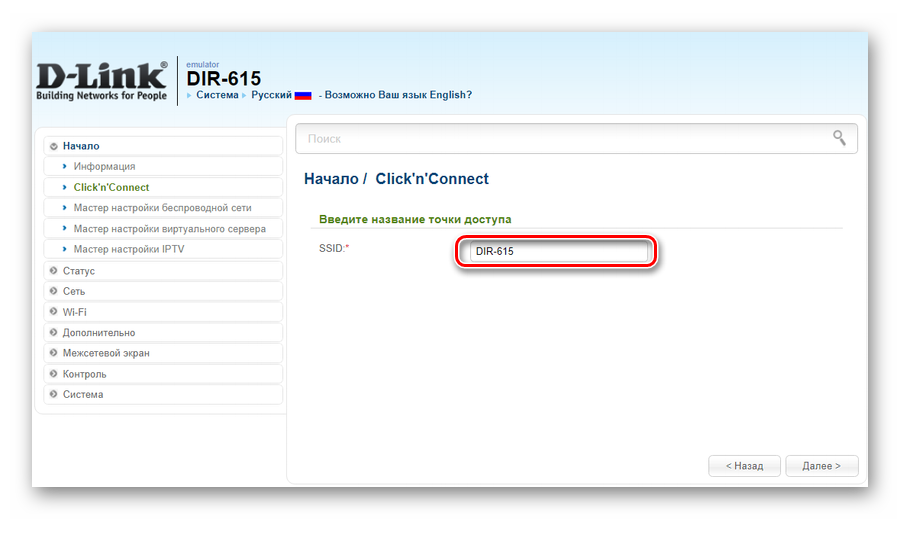Click the SSID input field
900x542 pixels.
click(x=558, y=251)
